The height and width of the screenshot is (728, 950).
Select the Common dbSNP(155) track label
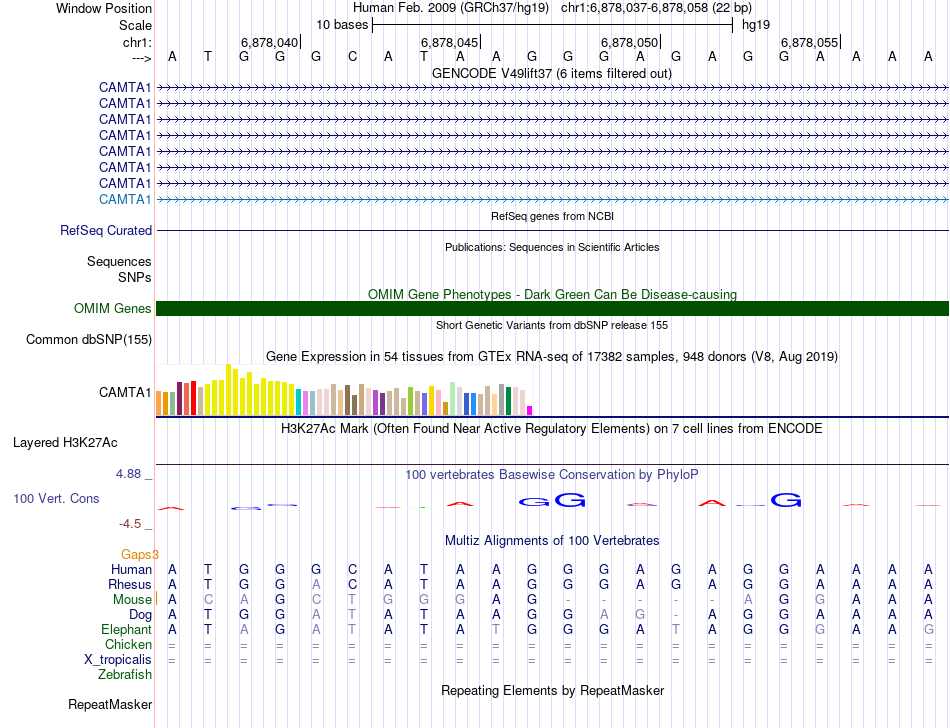tap(89, 340)
